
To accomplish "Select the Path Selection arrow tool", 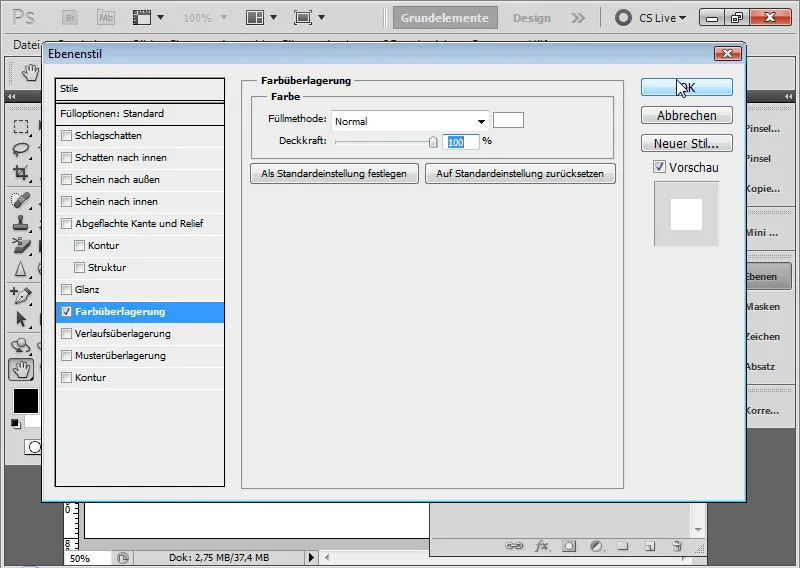I will [21, 319].
